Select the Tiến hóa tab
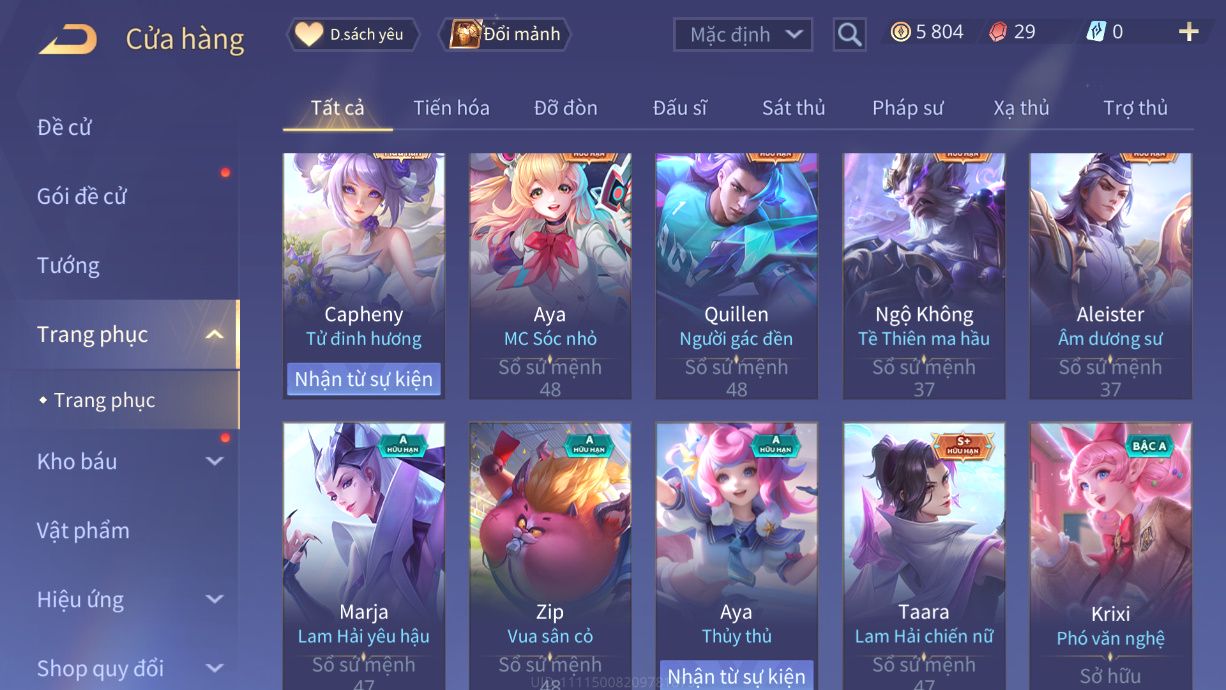The image size is (1226, 690). [x=451, y=108]
